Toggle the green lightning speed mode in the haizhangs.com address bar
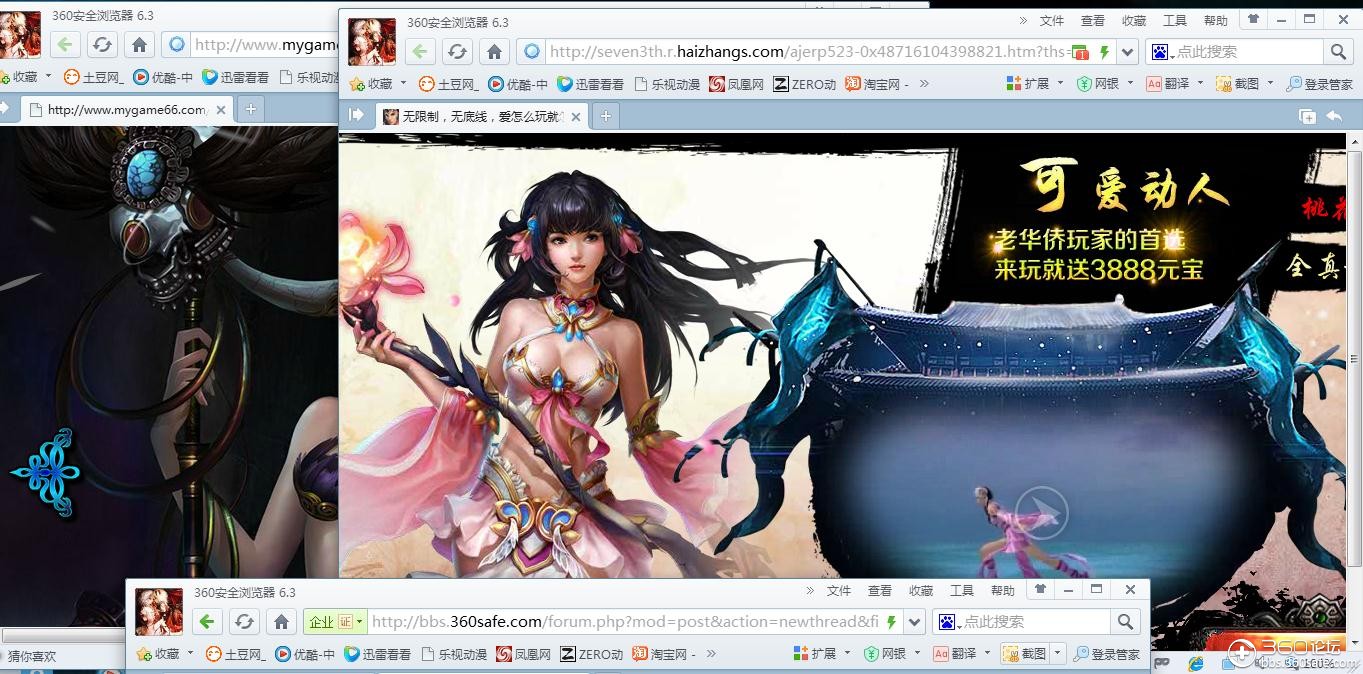Viewport: 1363px width, 674px height. tap(1104, 52)
